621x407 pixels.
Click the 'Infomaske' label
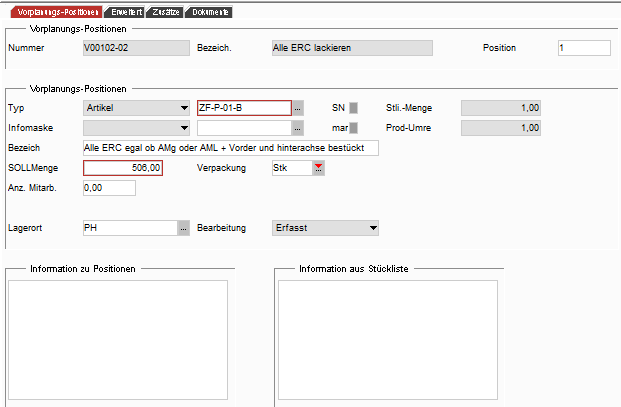point(30,128)
